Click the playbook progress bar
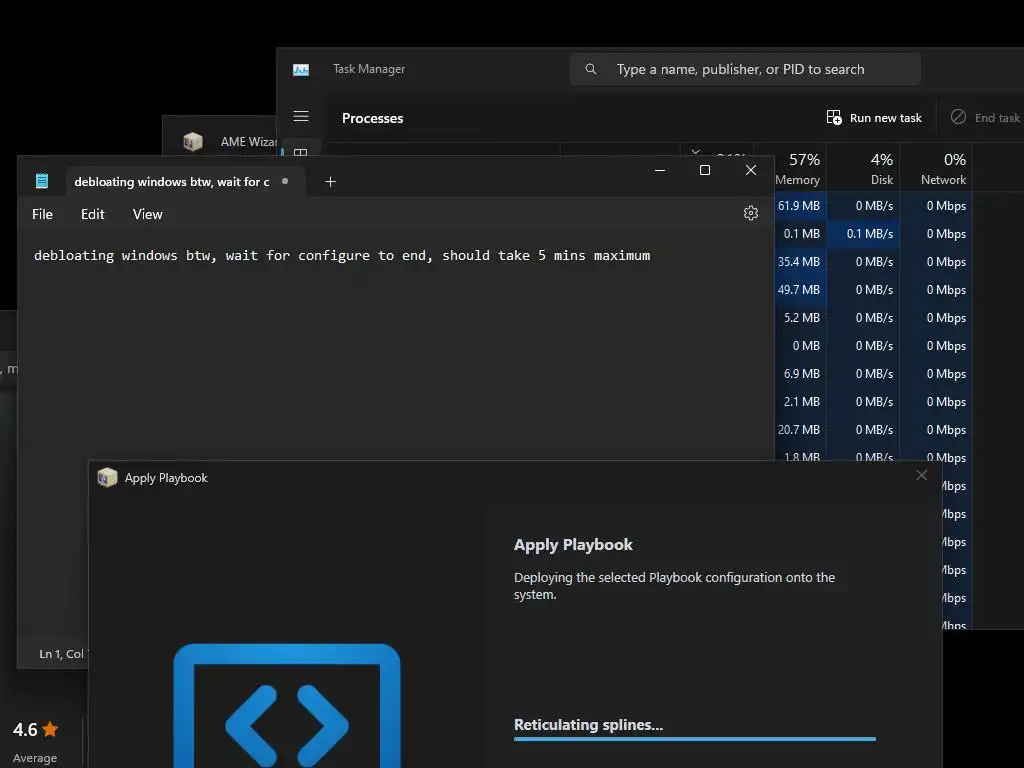The image size is (1024, 768). 695,739
